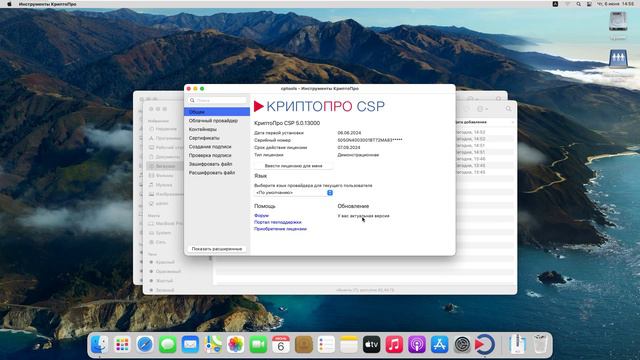Open Contacts app in dock

tap(304, 345)
